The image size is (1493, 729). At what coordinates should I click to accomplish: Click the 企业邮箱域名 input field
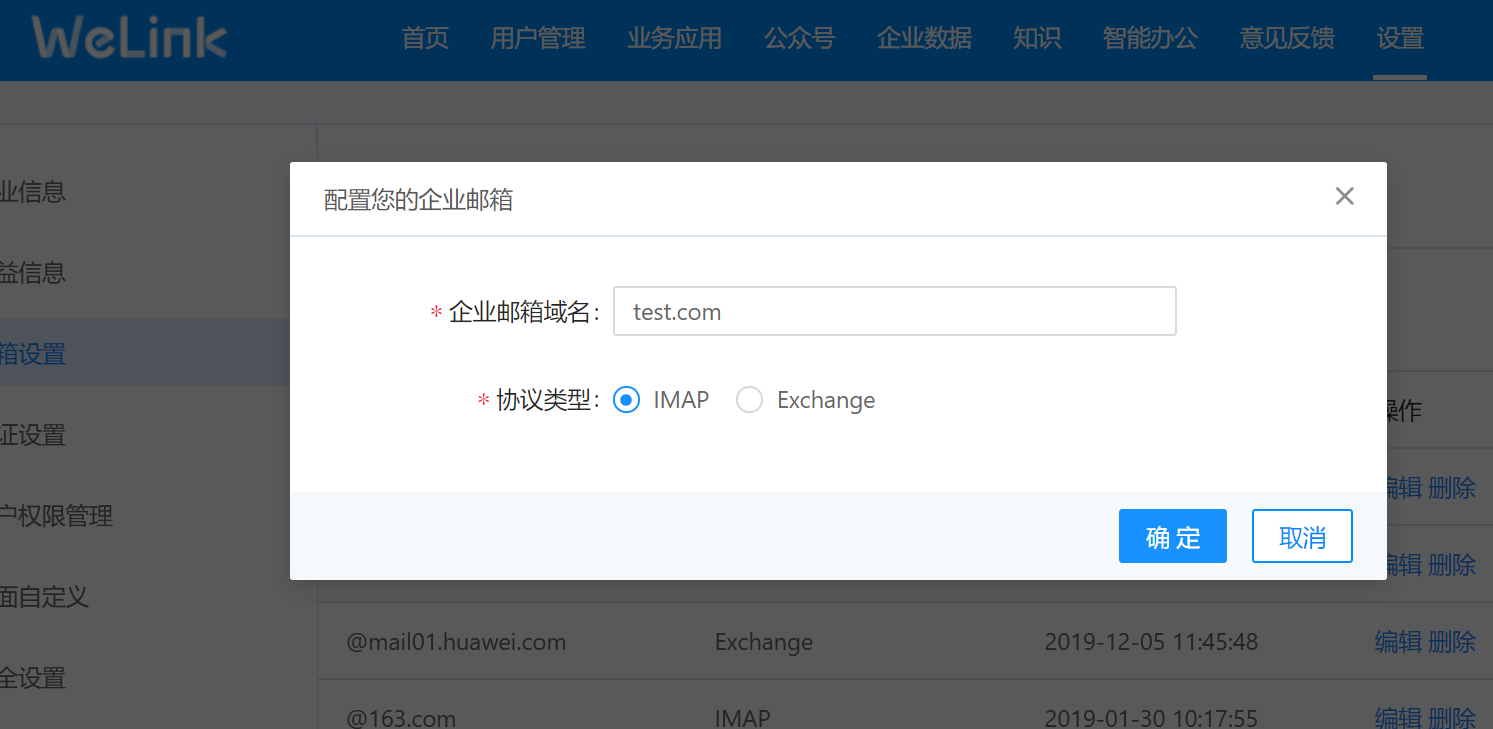tap(894, 312)
